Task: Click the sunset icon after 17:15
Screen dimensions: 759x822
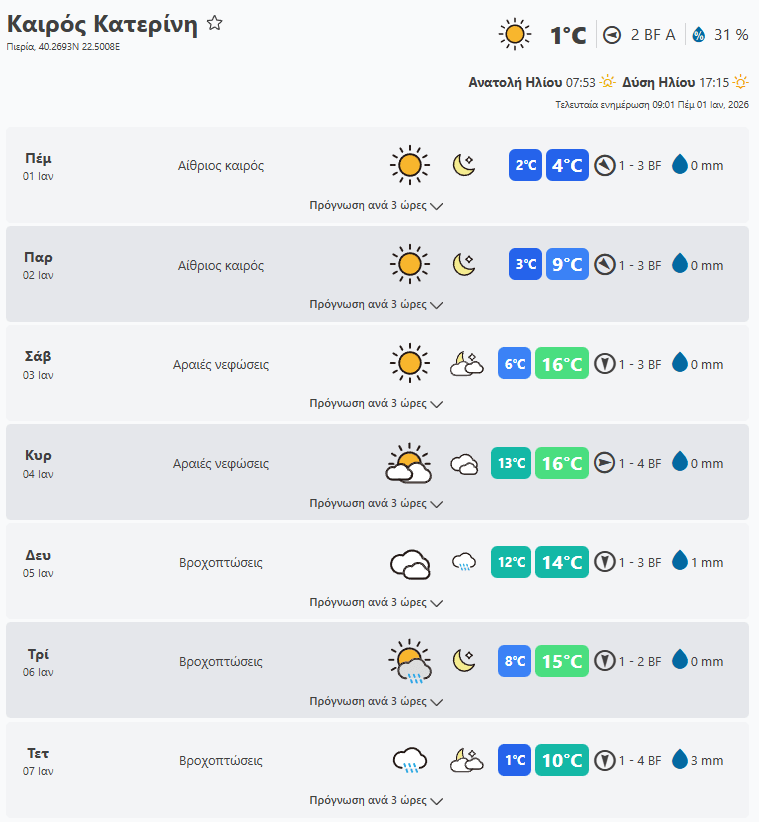Action: [x=740, y=82]
